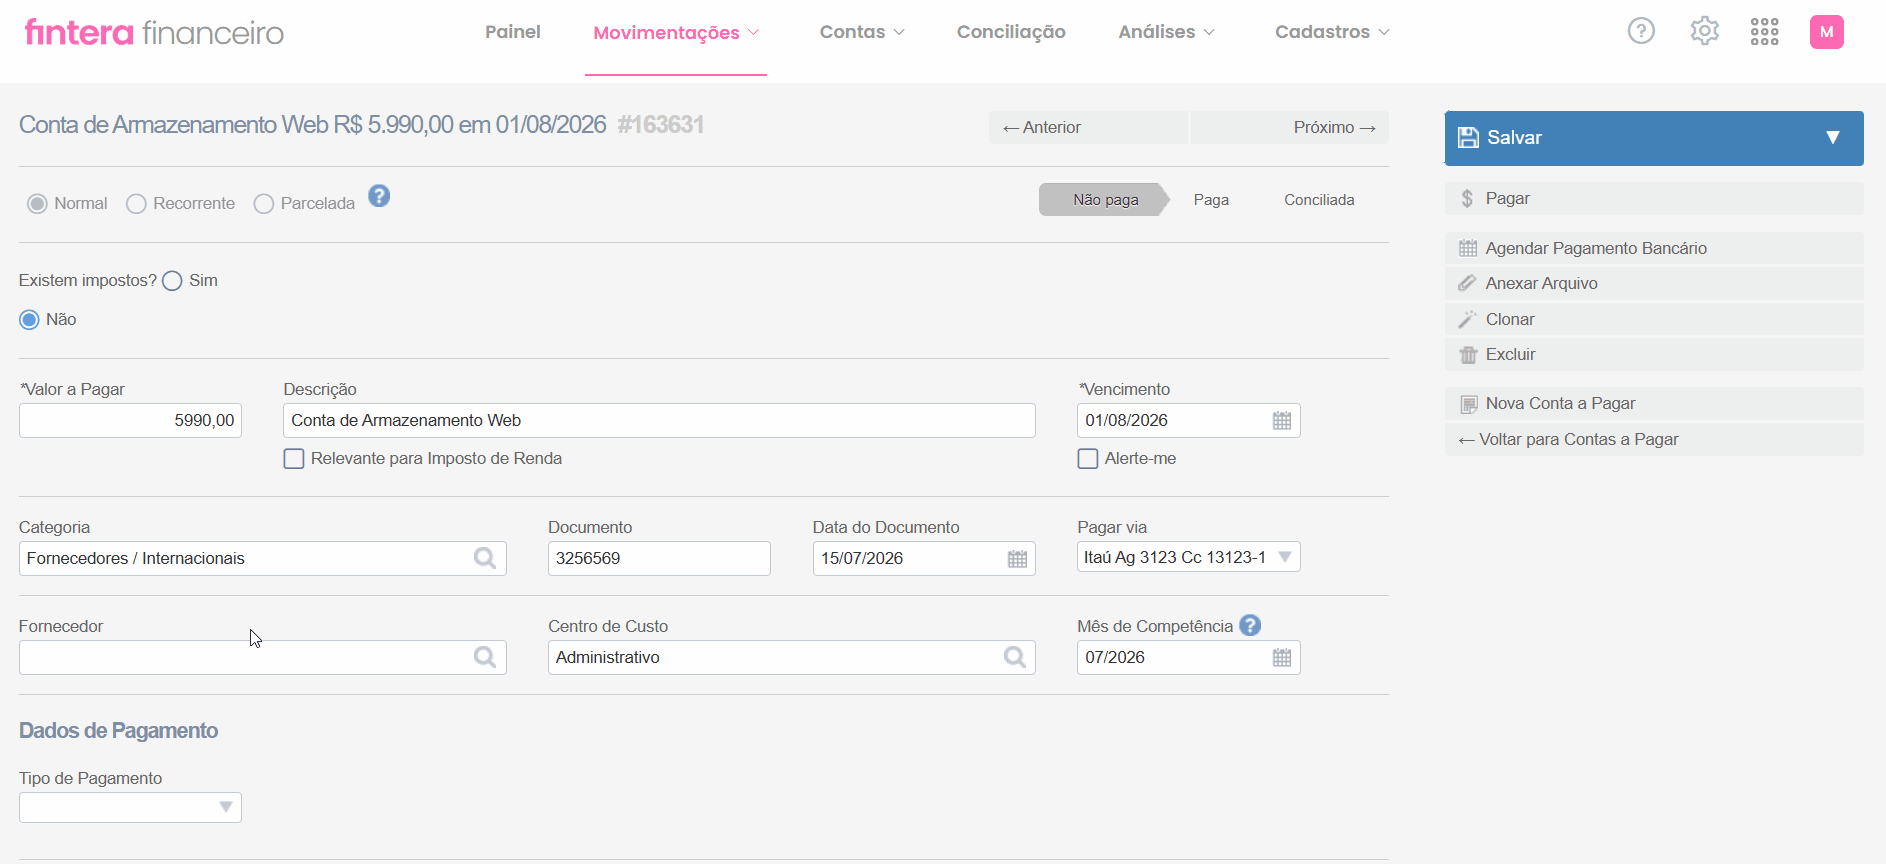Open calendar icon in Data do Documento field
Screen dimensions: 1886x864
tap(1017, 559)
